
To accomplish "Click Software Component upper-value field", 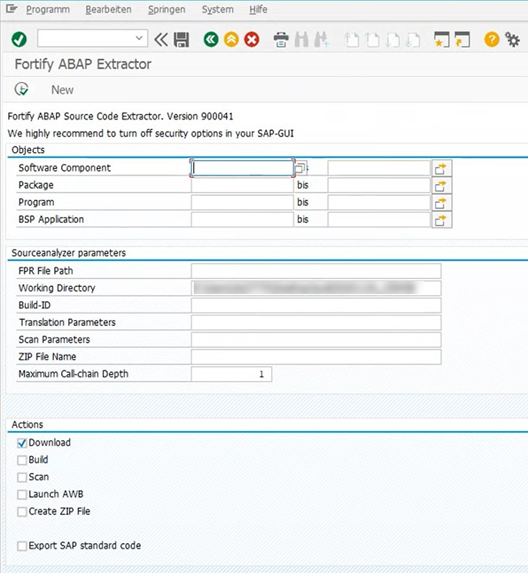I will tap(379, 168).
